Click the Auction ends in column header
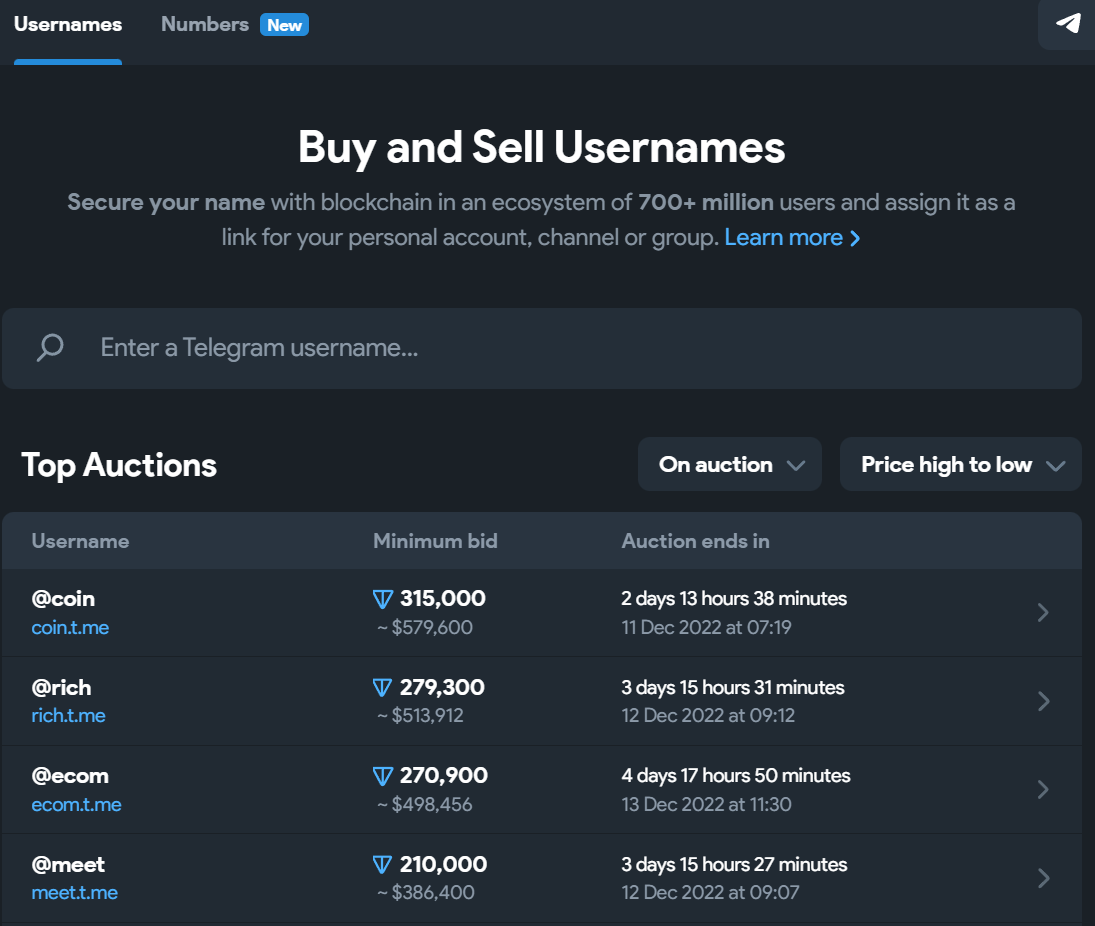Image resolution: width=1095 pixels, height=926 pixels. pyautogui.click(x=696, y=541)
